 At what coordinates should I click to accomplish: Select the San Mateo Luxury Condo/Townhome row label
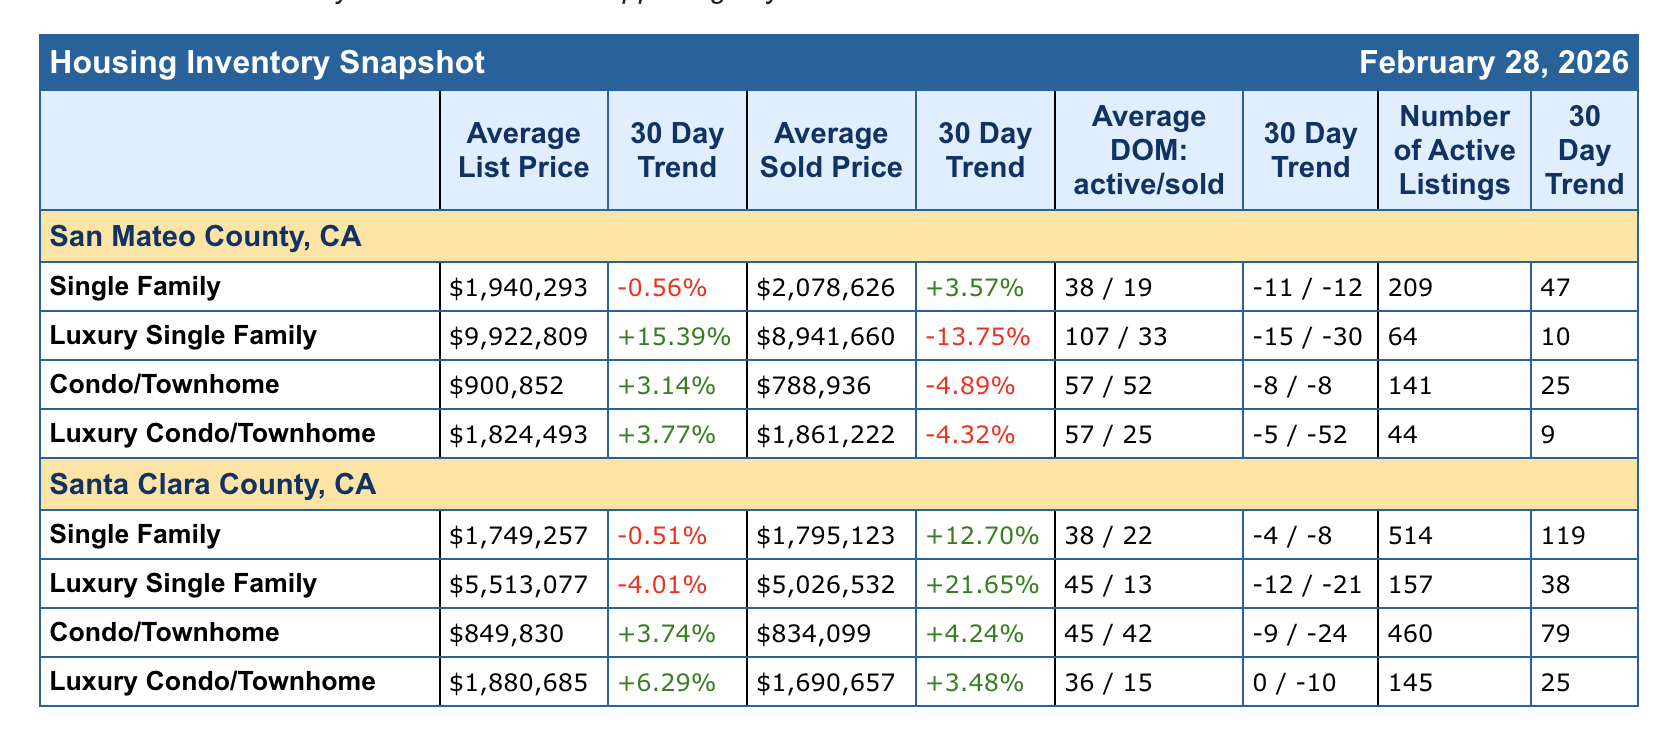213,434
